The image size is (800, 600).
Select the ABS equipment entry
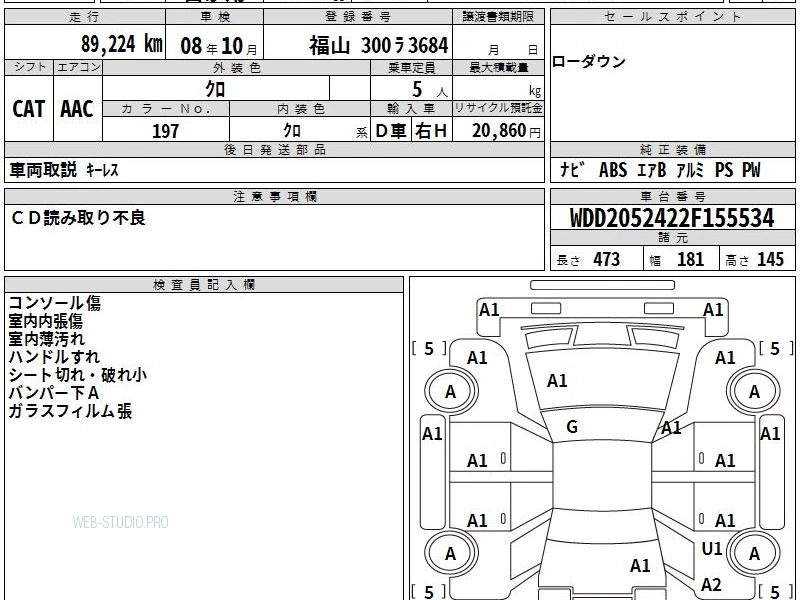pyautogui.click(x=613, y=170)
